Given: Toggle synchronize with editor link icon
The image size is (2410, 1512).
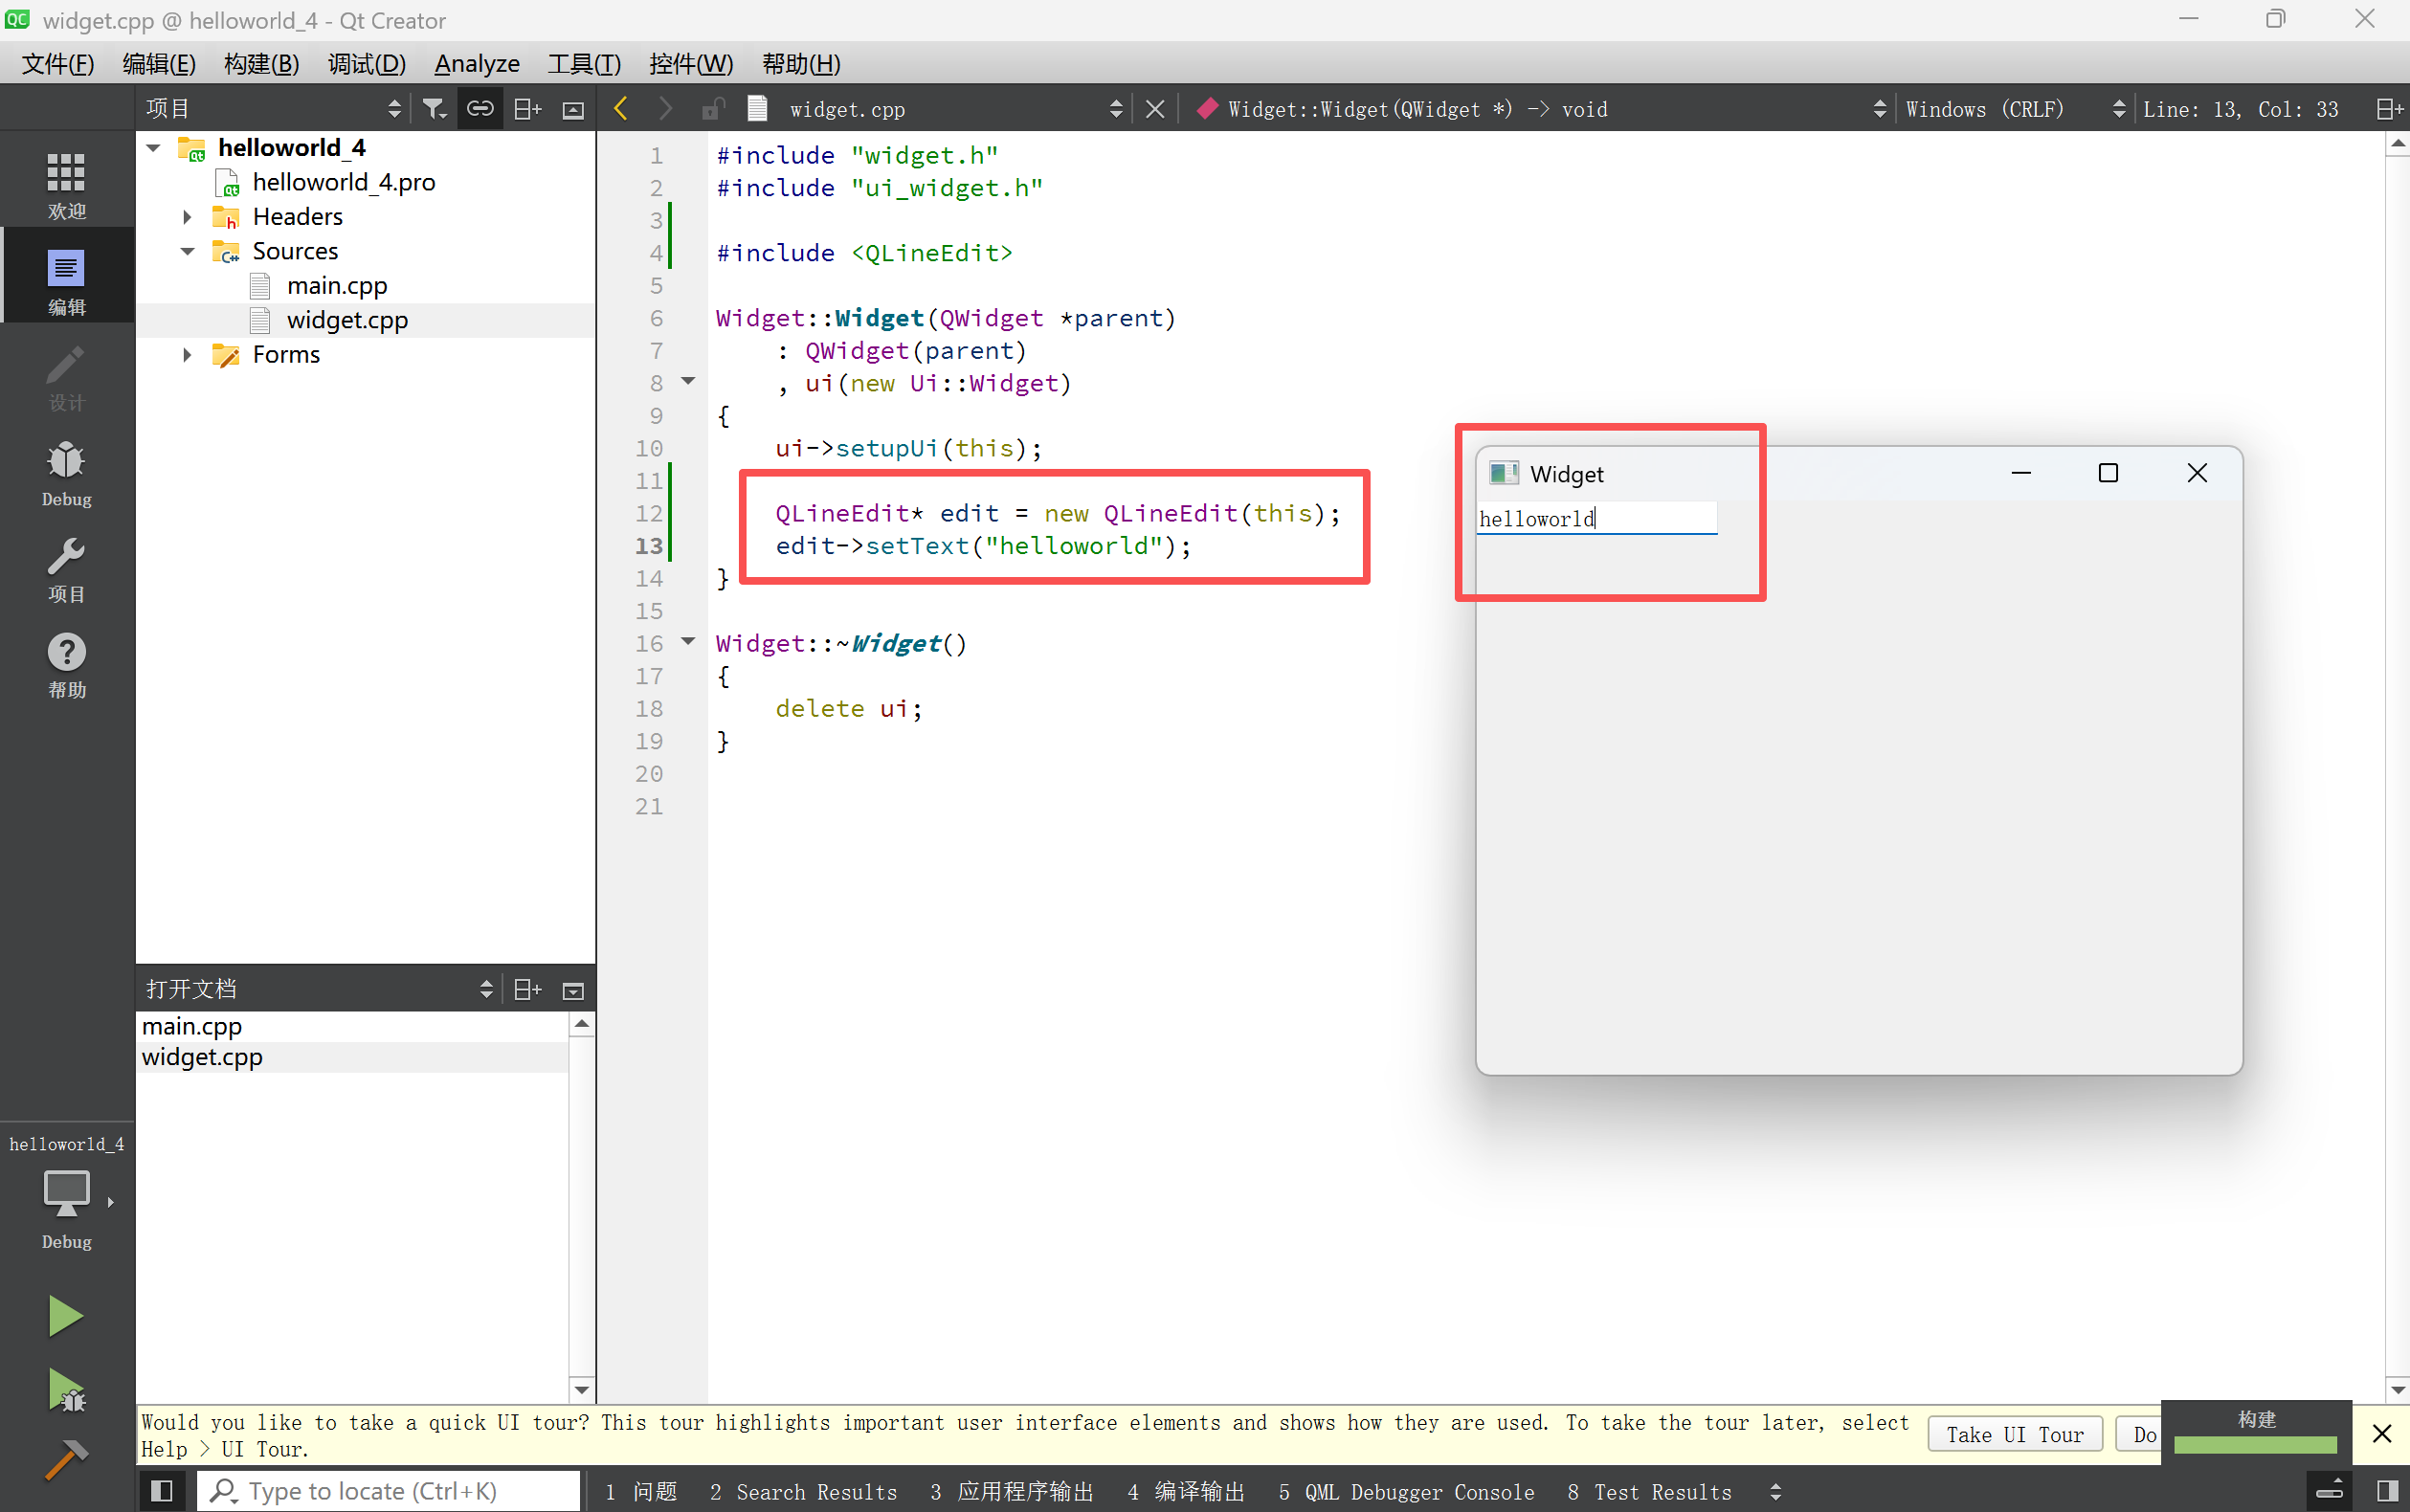Looking at the screenshot, I should point(480,109).
